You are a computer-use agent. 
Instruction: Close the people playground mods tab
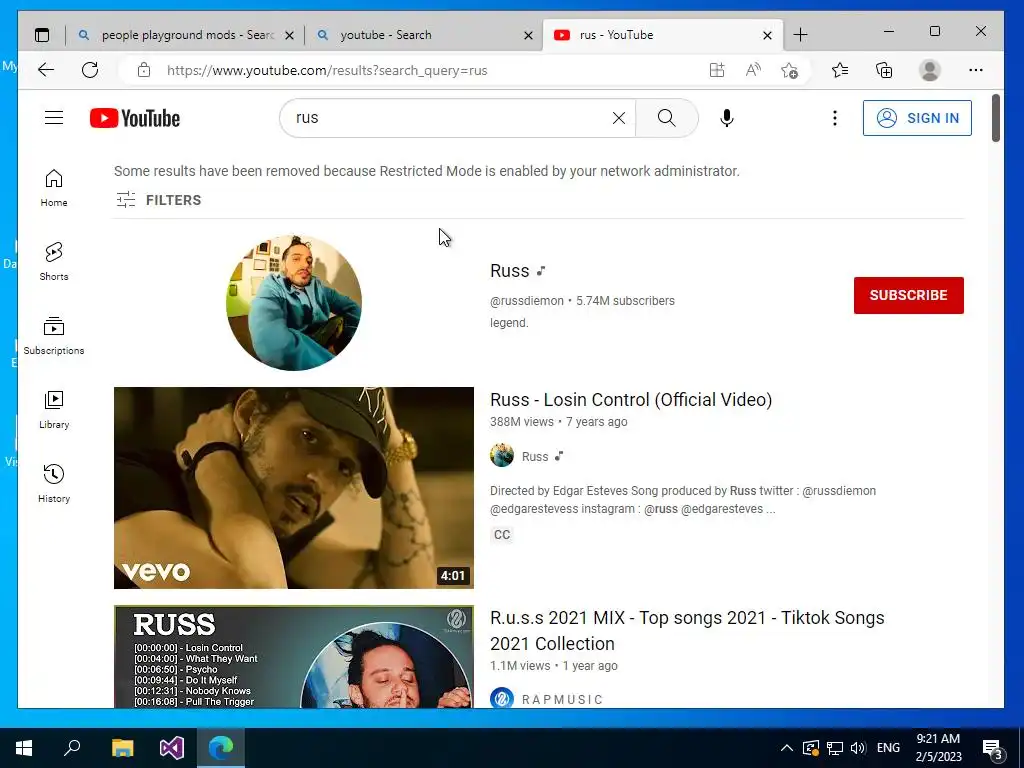(289, 35)
